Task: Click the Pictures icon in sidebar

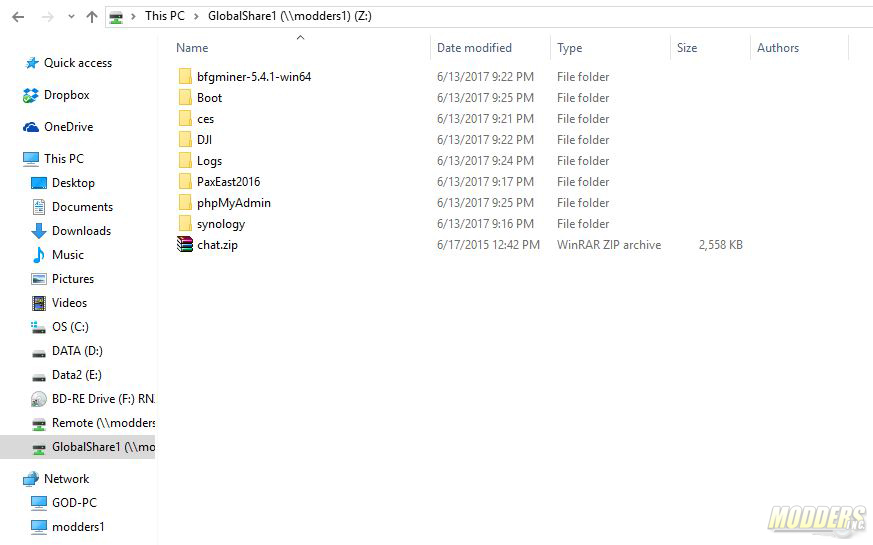Action: pos(38,278)
